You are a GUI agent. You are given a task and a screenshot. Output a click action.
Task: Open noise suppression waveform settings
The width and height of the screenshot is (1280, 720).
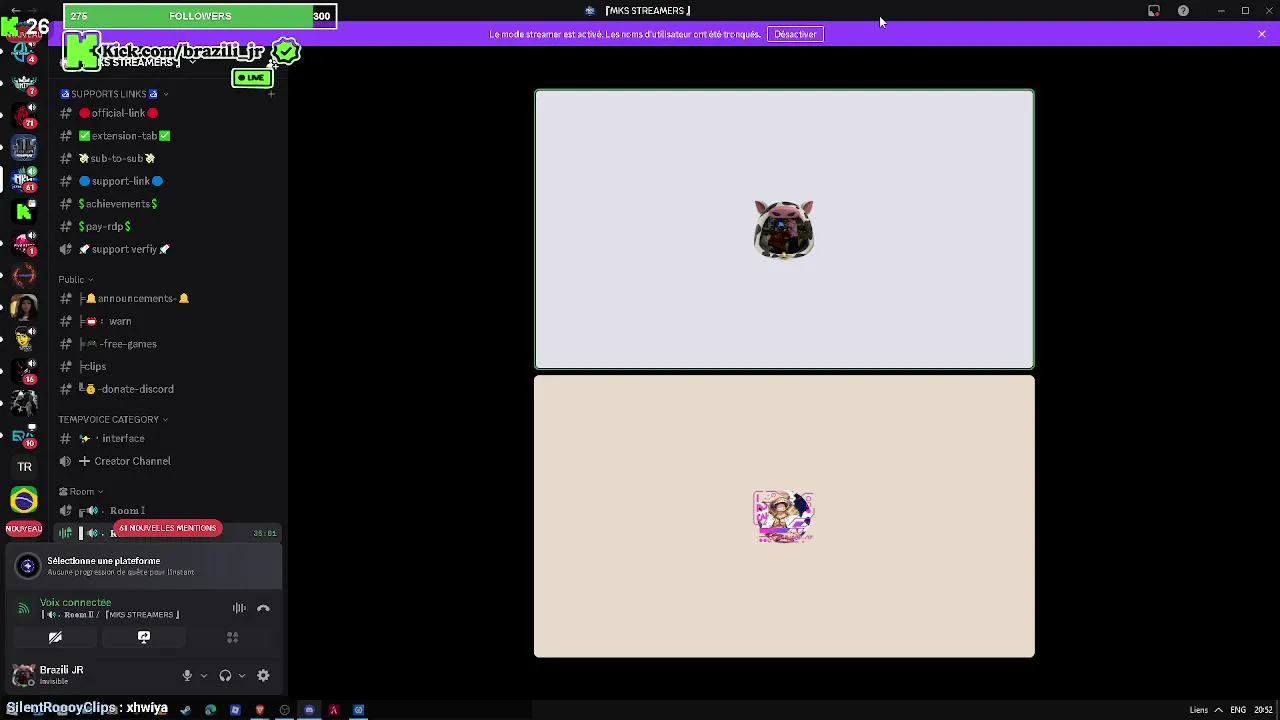pos(239,608)
